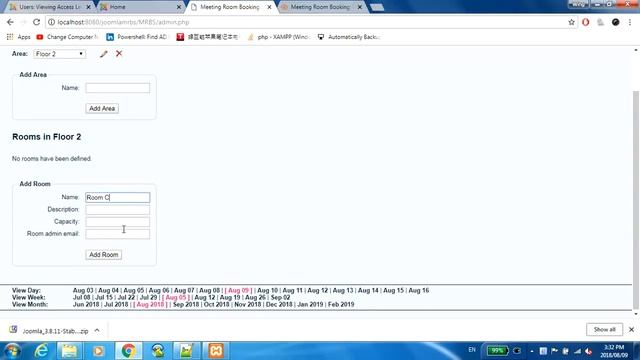Open the Change Computer Name bookmark
This screenshot has width=640, height=360.
[67, 37]
